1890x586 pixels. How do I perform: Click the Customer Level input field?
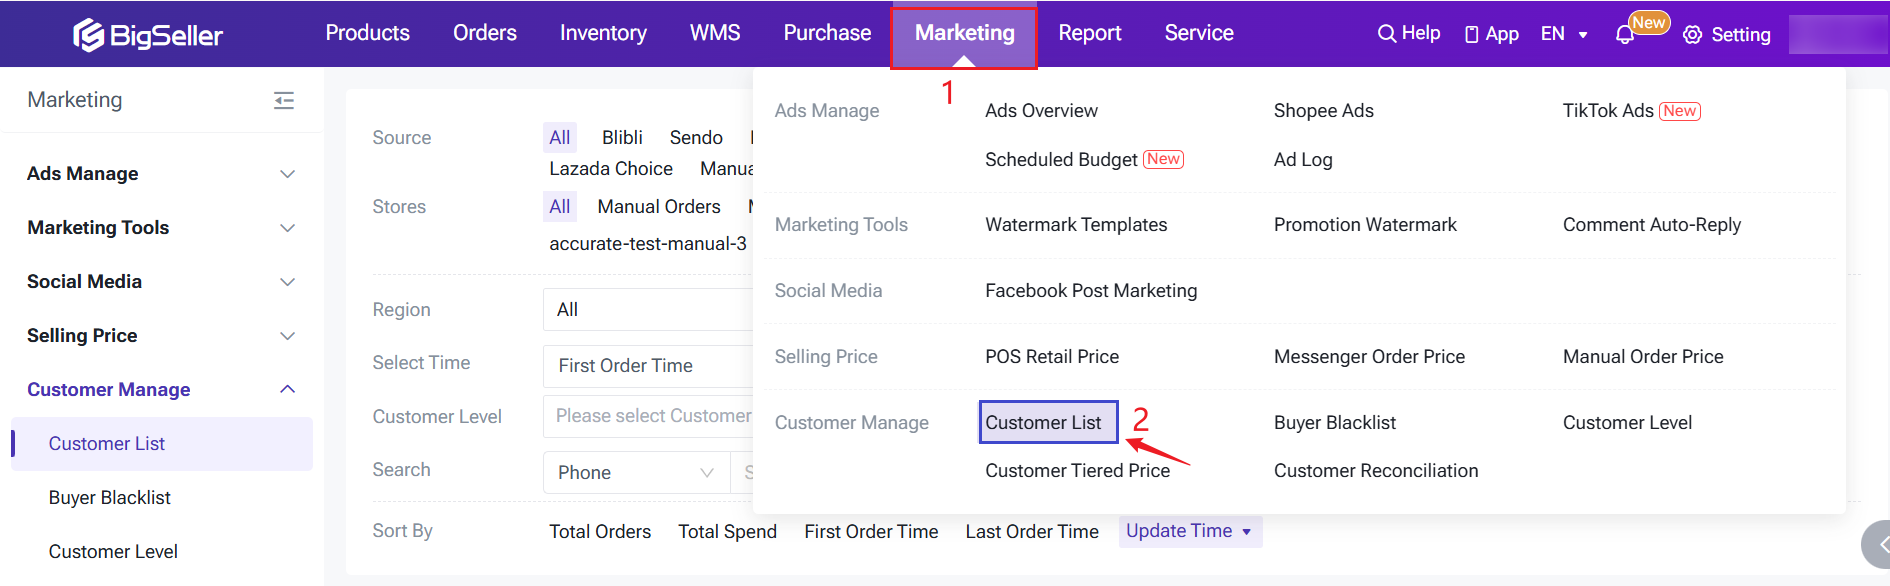[x=650, y=417]
